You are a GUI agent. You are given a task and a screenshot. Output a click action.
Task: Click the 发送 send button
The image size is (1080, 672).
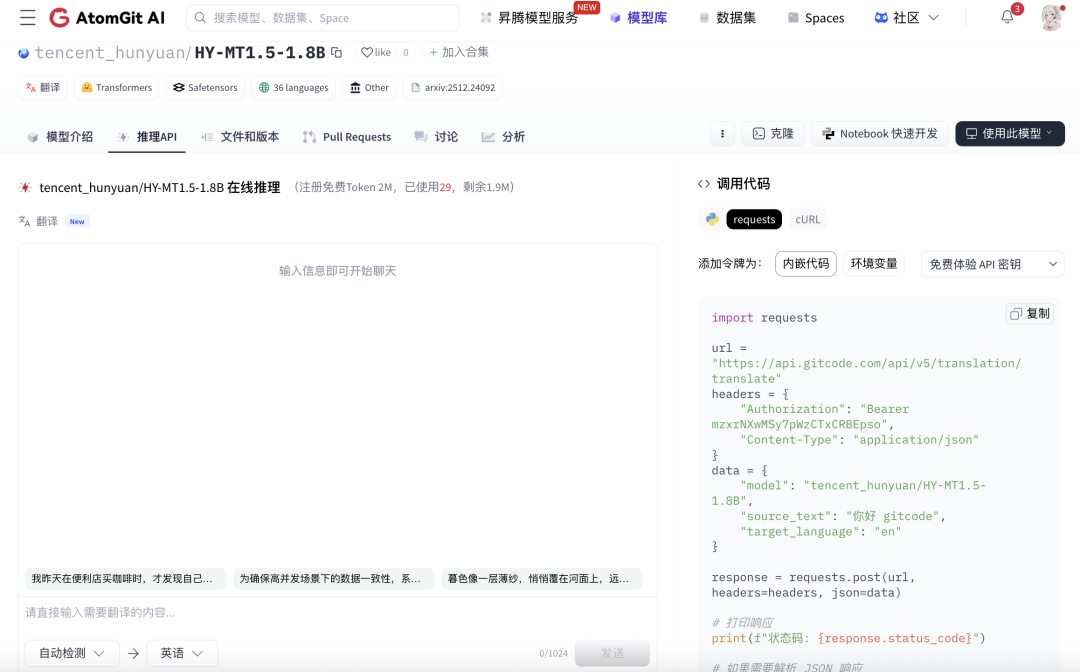pyautogui.click(x=612, y=653)
